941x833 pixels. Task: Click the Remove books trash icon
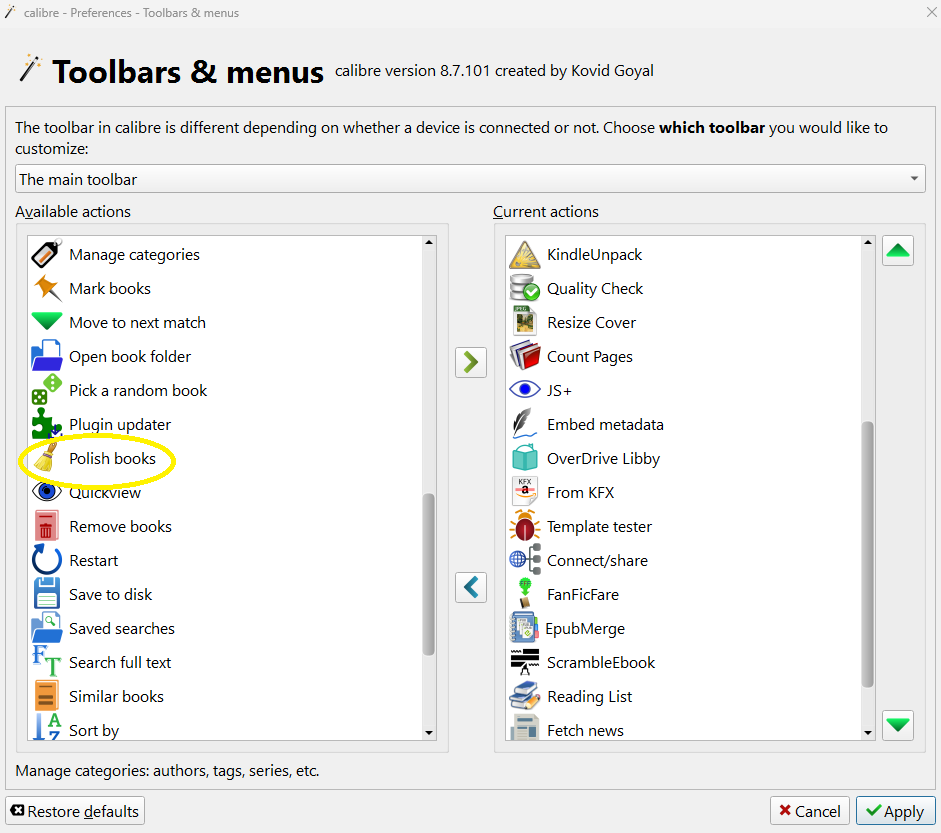[x=46, y=527]
